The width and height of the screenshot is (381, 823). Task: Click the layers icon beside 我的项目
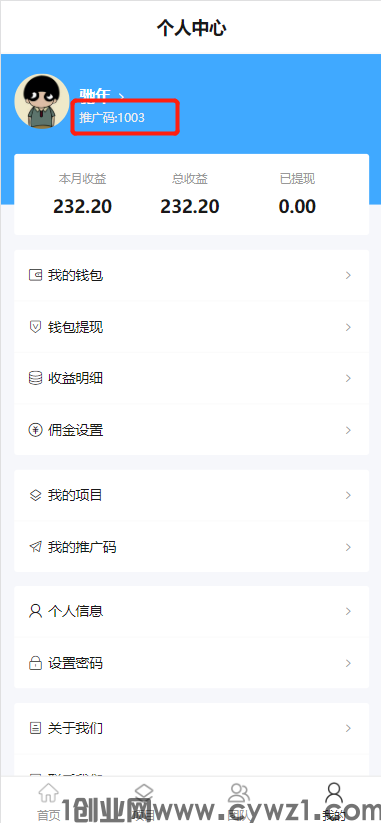tap(35, 495)
